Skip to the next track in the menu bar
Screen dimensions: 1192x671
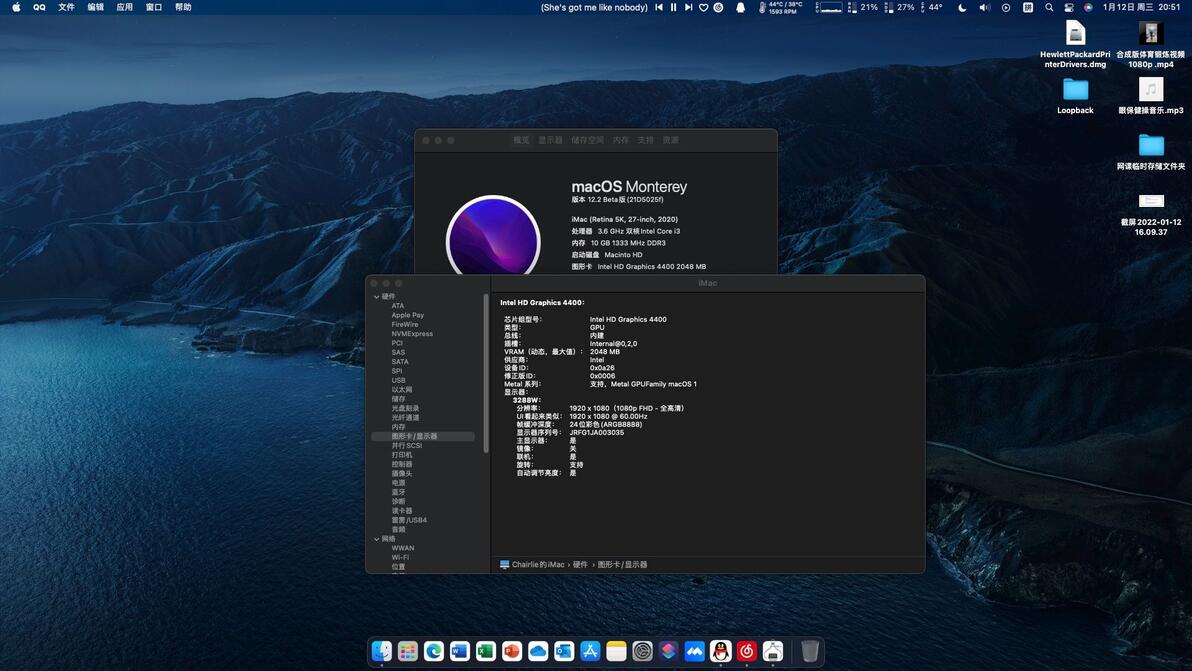pyautogui.click(x=688, y=7)
